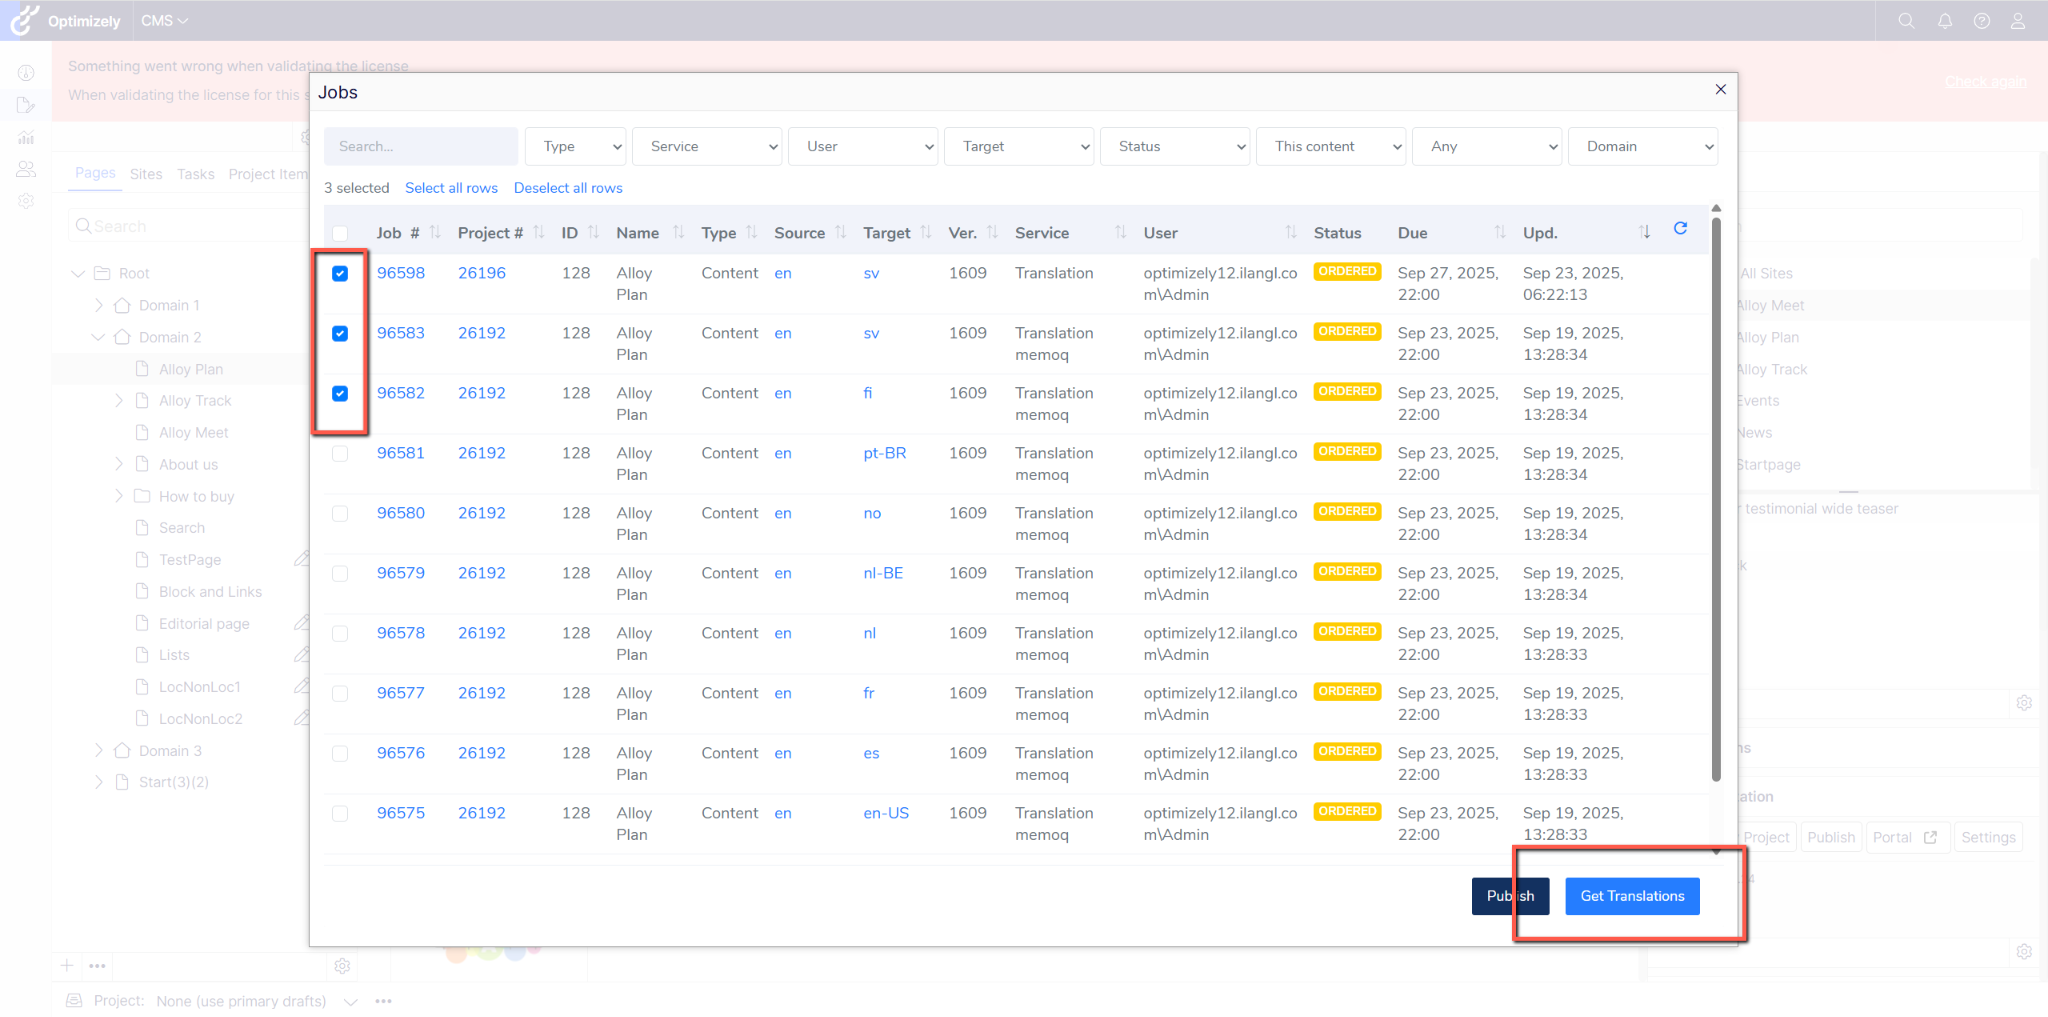Sort jobs by Type column
The image size is (2048, 1017).
[x=752, y=233]
